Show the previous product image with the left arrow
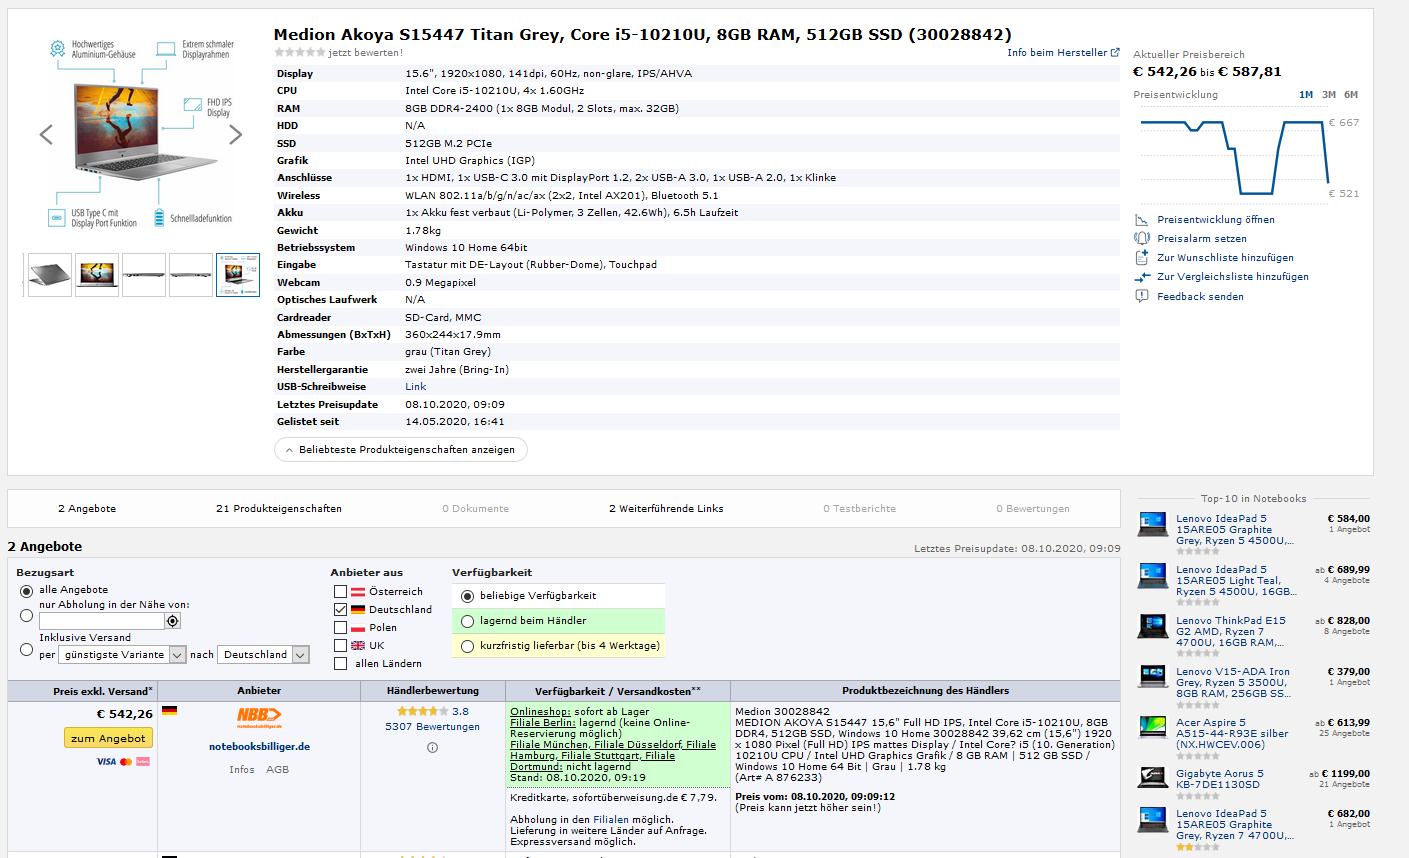Image resolution: width=1409 pixels, height=858 pixels. pos(46,134)
